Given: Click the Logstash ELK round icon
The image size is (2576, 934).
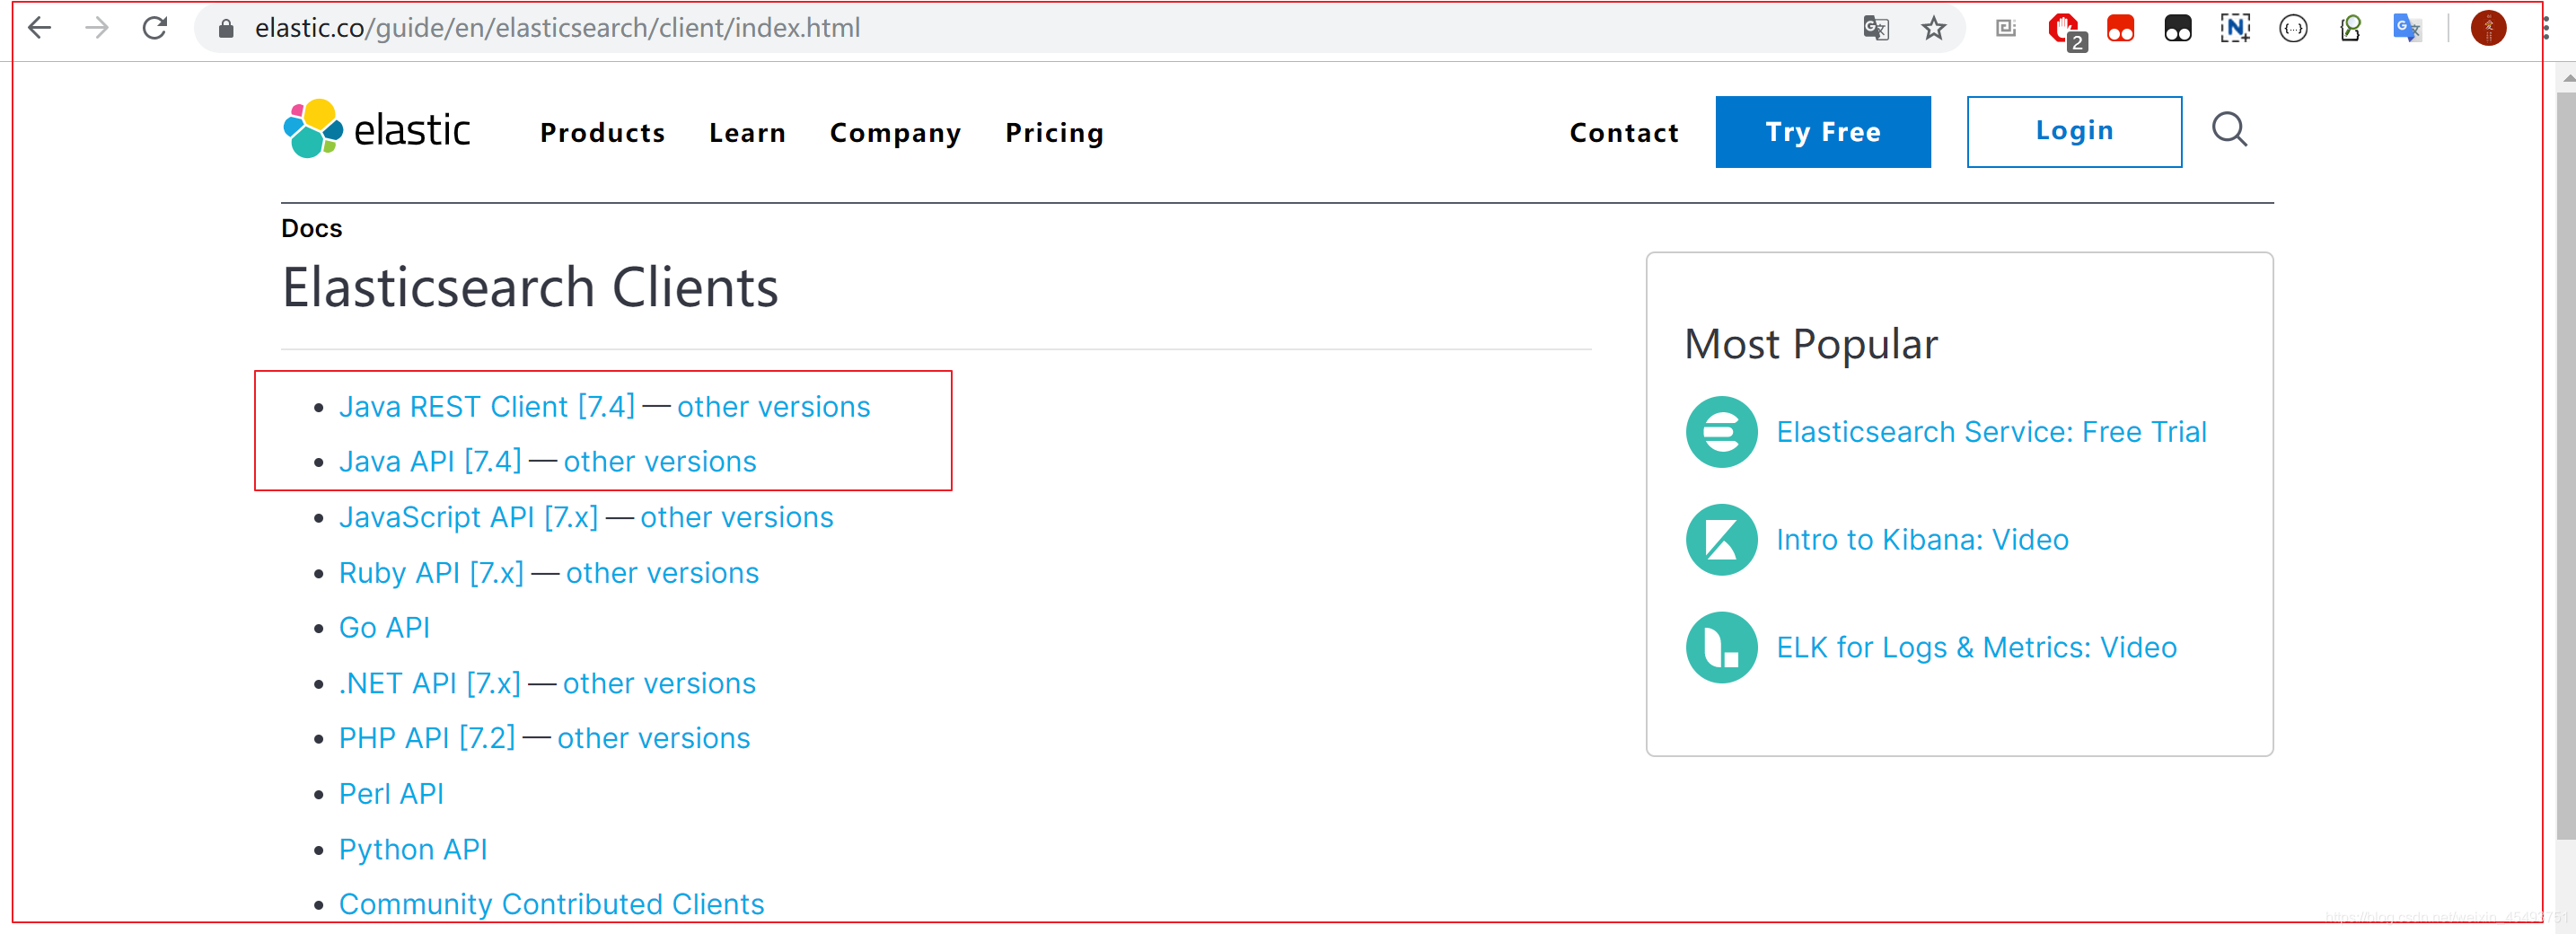Looking at the screenshot, I should (1721, 648).
